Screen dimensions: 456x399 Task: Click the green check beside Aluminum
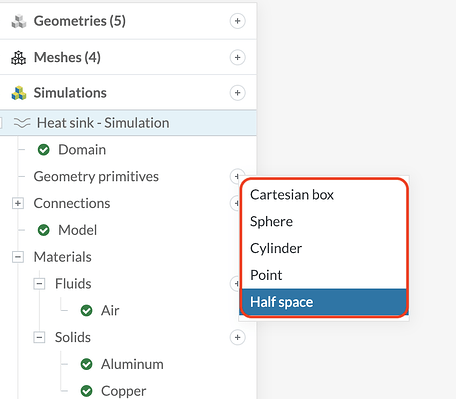click(87, 364)
